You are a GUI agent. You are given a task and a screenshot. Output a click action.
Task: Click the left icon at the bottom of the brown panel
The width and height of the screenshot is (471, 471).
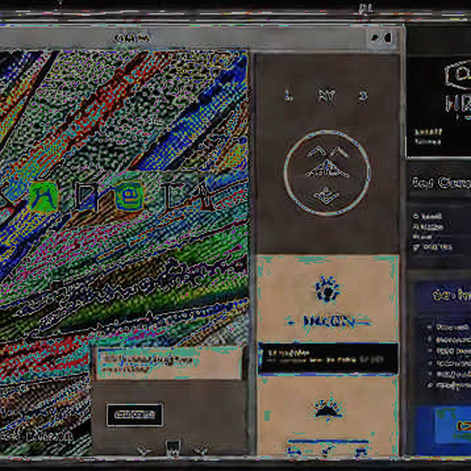144,450
